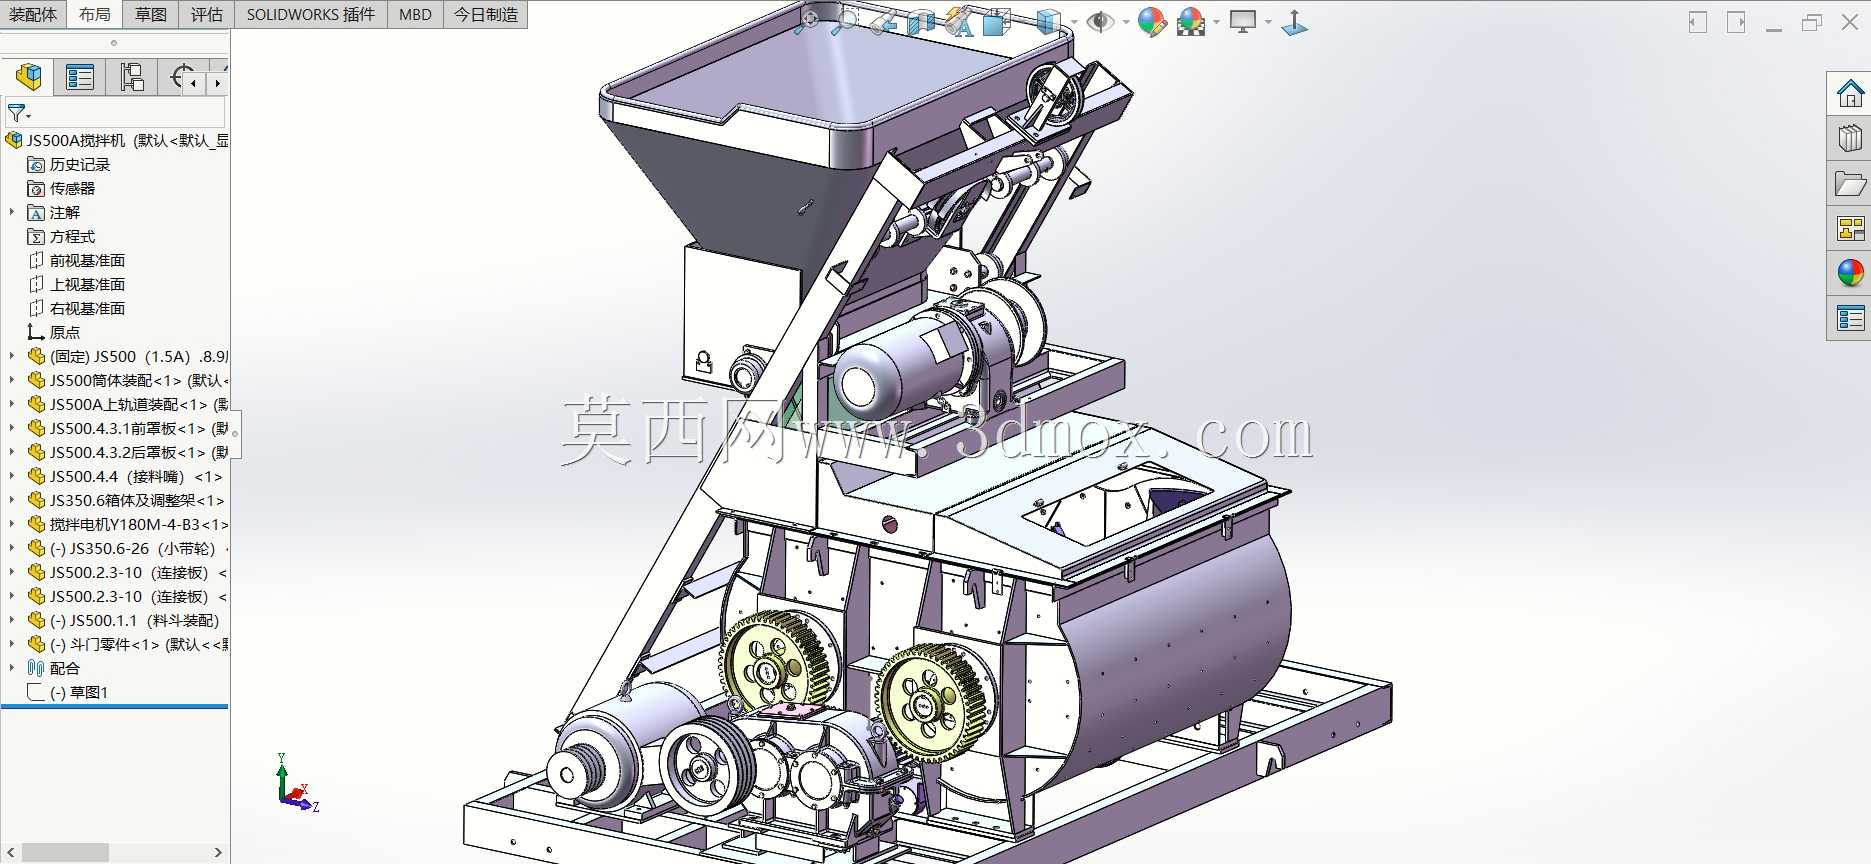Screen dimensions: 1871x864
Task: Click the Zoom to Fit icon
Action: [x=805, y=21]
